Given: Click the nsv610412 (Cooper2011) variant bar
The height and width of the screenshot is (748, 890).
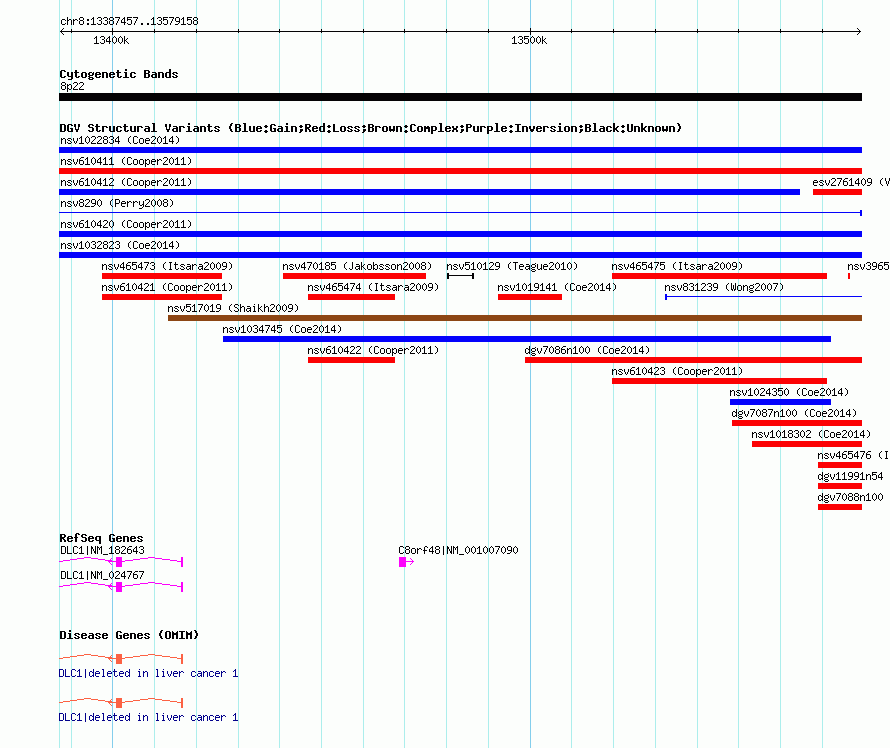Looking at the screenshot, I should [429, 192].
